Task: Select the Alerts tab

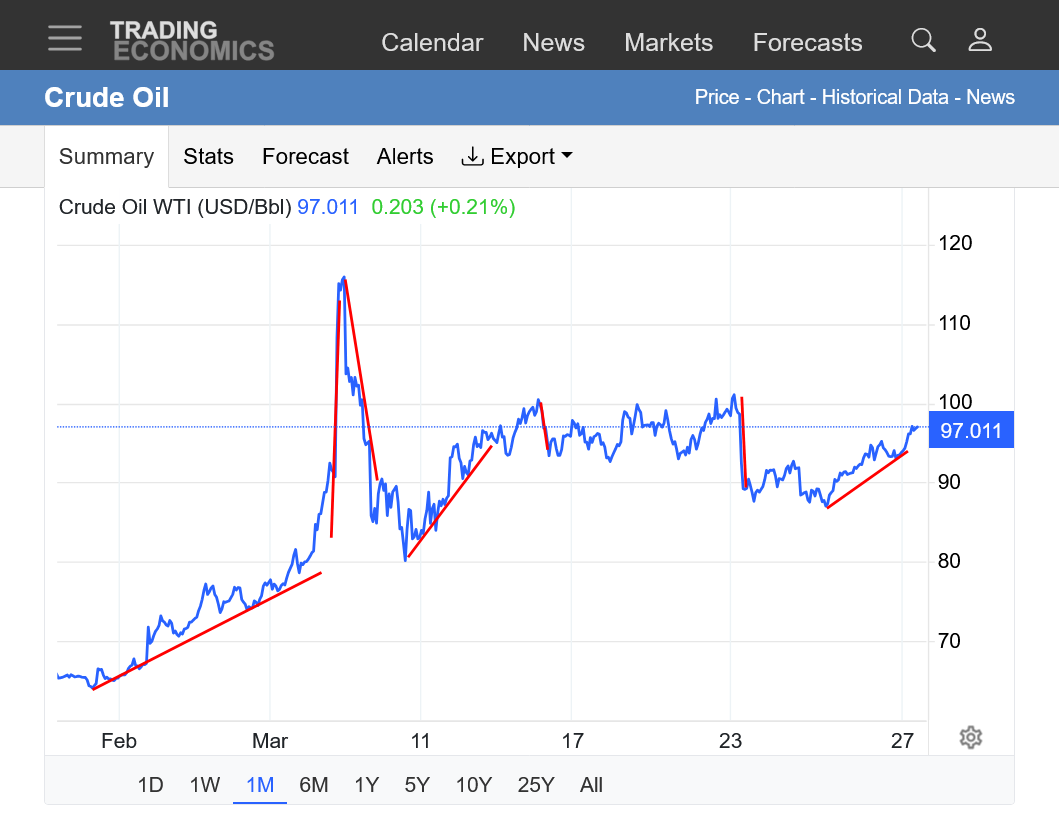Action: [x=405, y=157]
